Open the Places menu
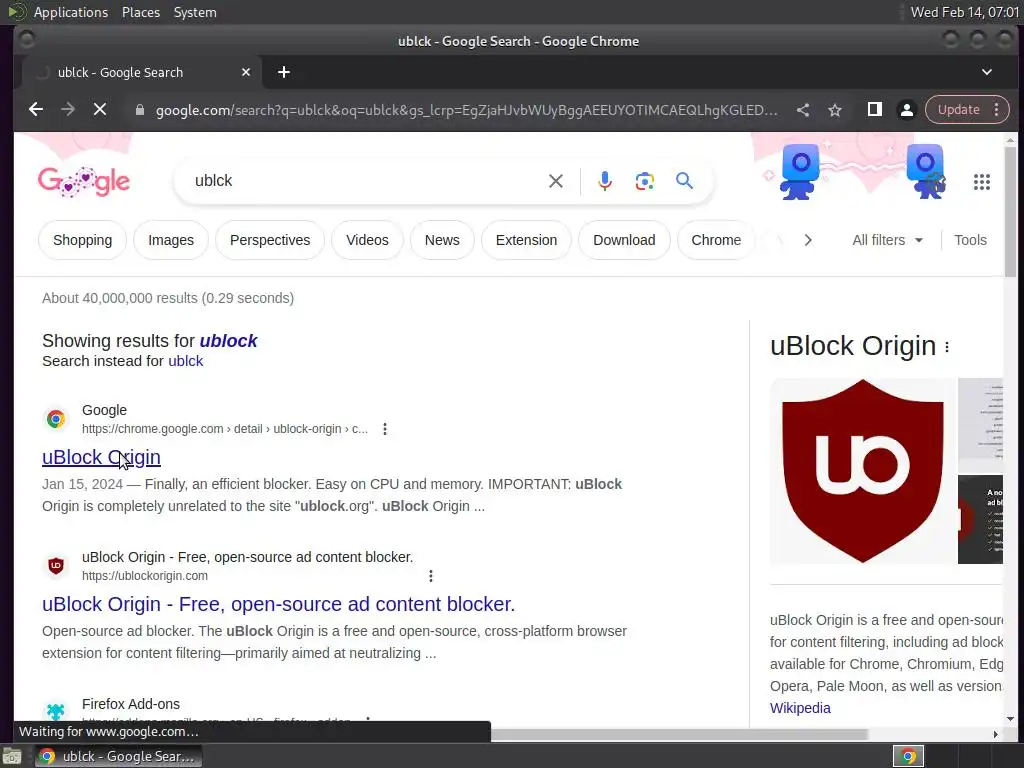Image resolution: width=1024 pixels, height=768 pixels. [141, 12]
